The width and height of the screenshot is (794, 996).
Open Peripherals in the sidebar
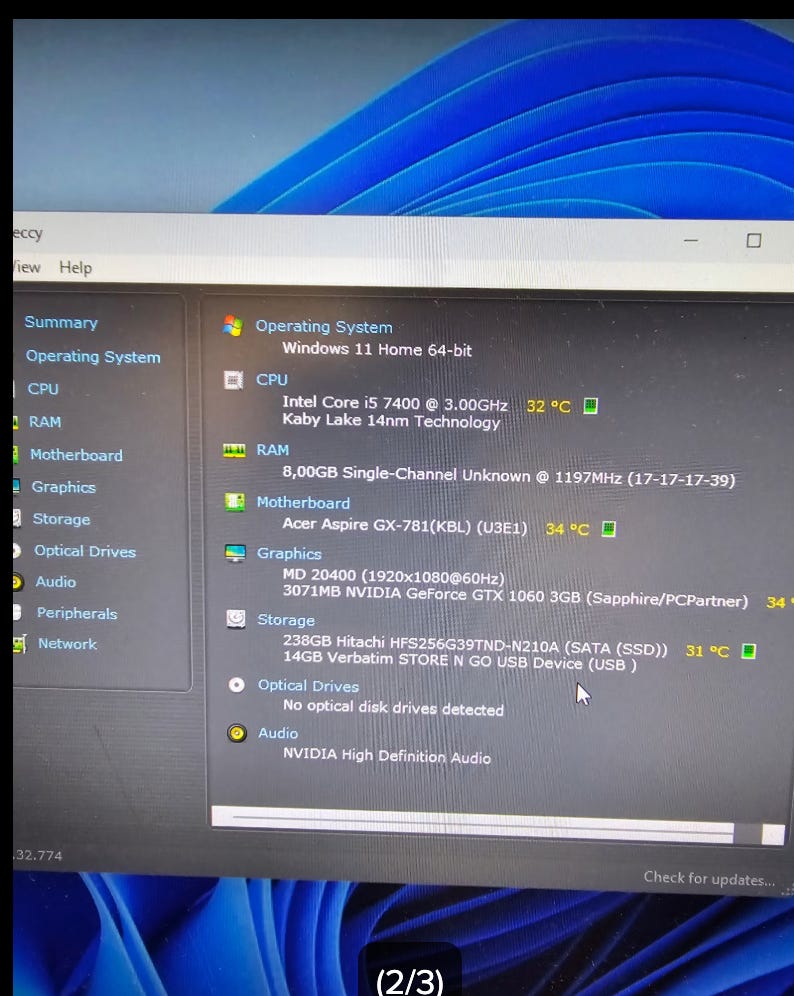pos(77,613)
